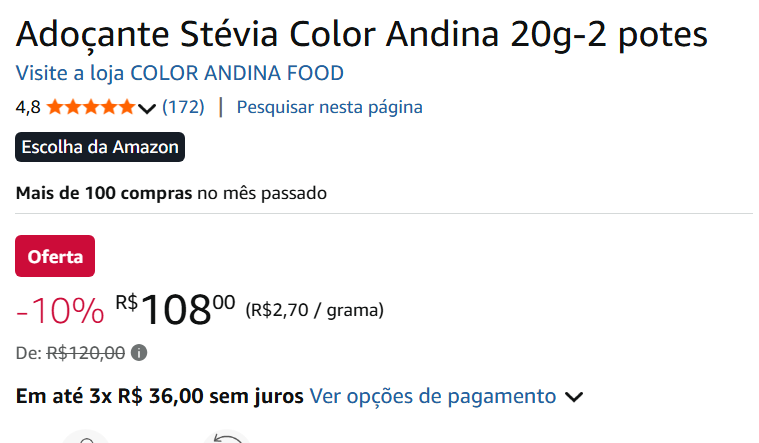Open the 'Ver opções de pagamento' link

pyautogui.click(x=433, y=396)
